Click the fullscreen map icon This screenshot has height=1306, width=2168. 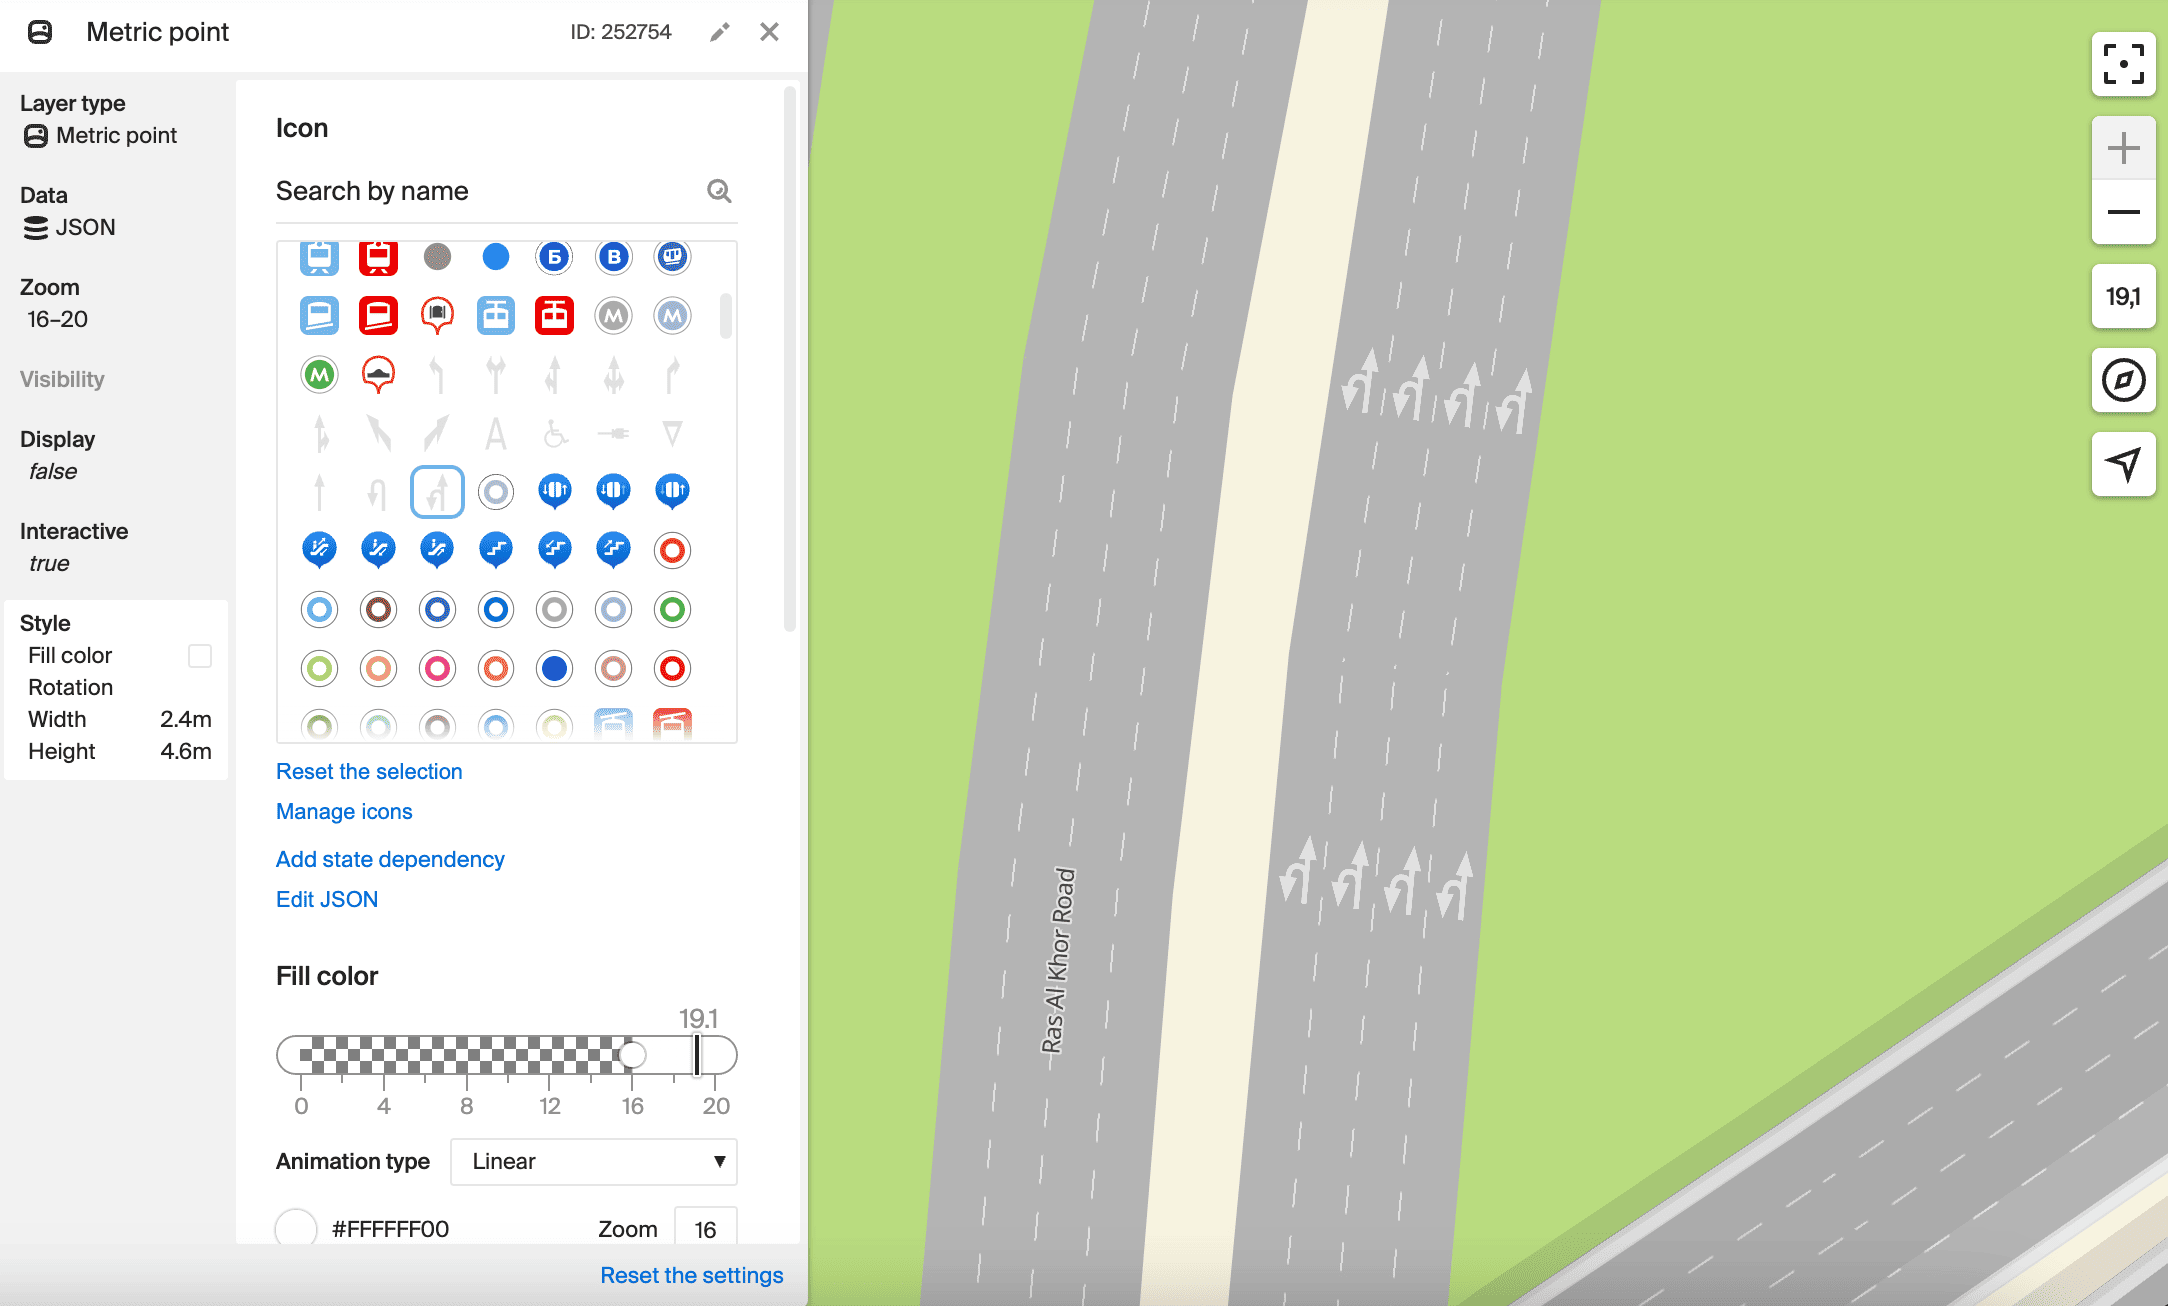click(x=2123, y=64)
